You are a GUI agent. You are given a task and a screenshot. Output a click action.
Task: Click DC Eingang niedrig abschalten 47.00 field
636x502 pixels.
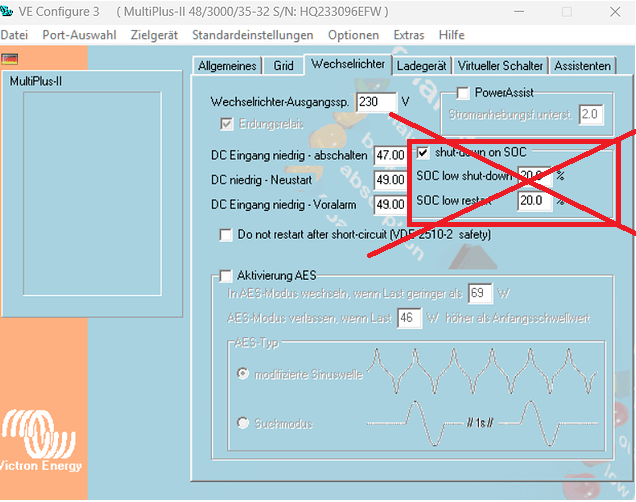390,155
